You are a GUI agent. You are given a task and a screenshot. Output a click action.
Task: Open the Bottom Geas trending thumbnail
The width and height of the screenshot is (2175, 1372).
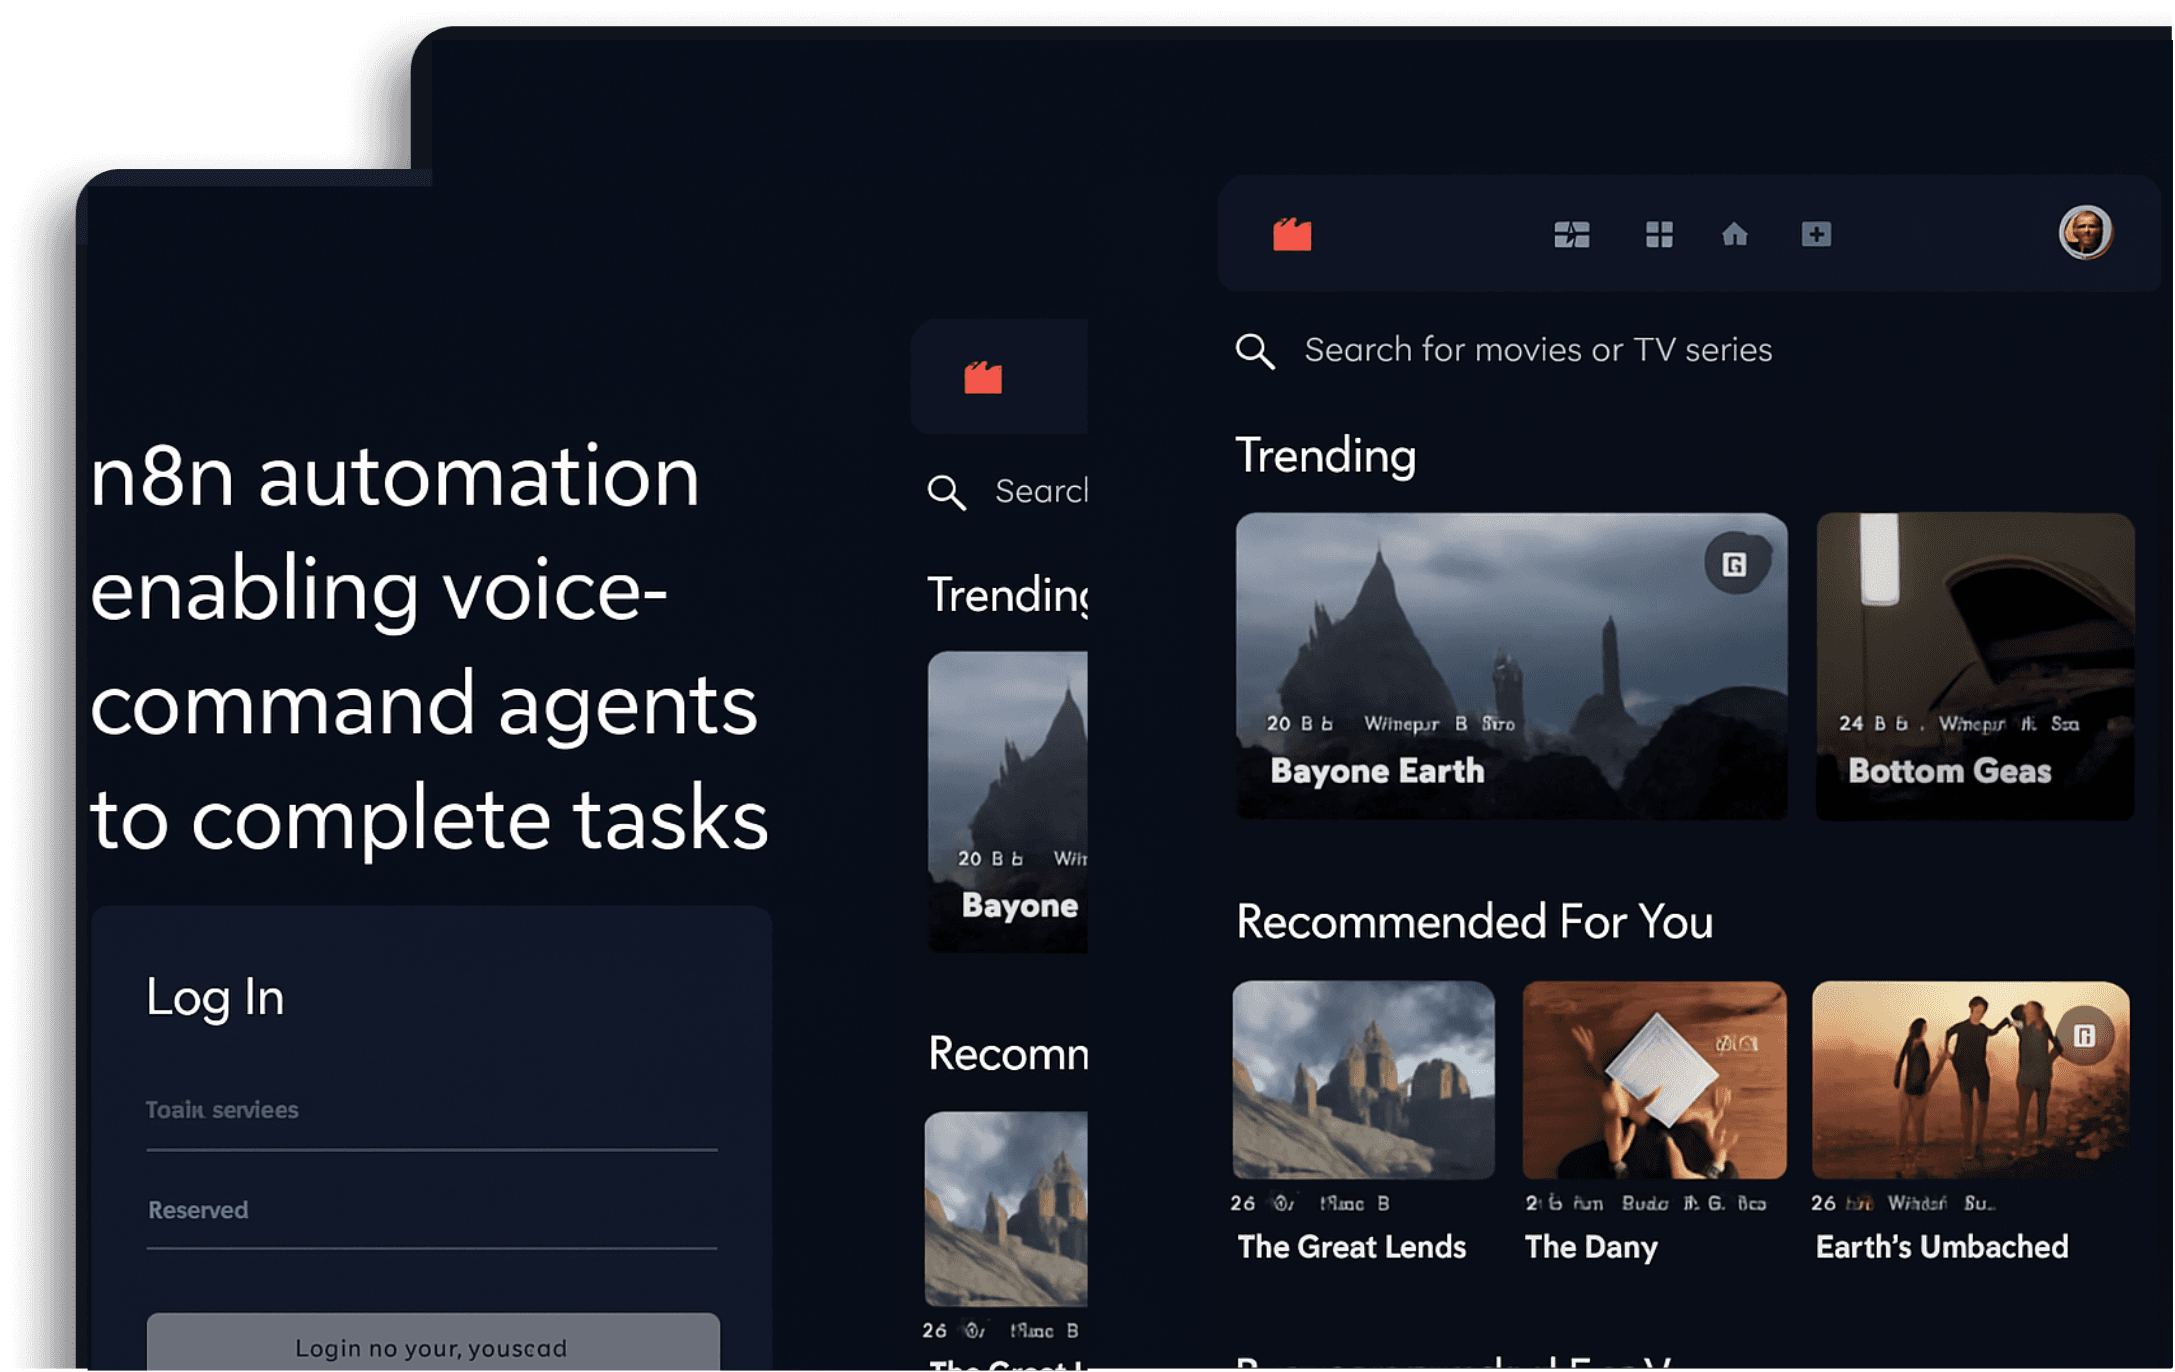coord(1976,667)
